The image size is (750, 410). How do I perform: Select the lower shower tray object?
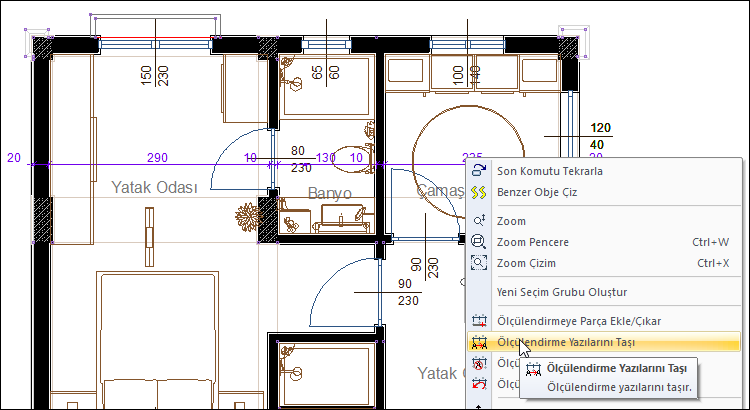point(326,373)
